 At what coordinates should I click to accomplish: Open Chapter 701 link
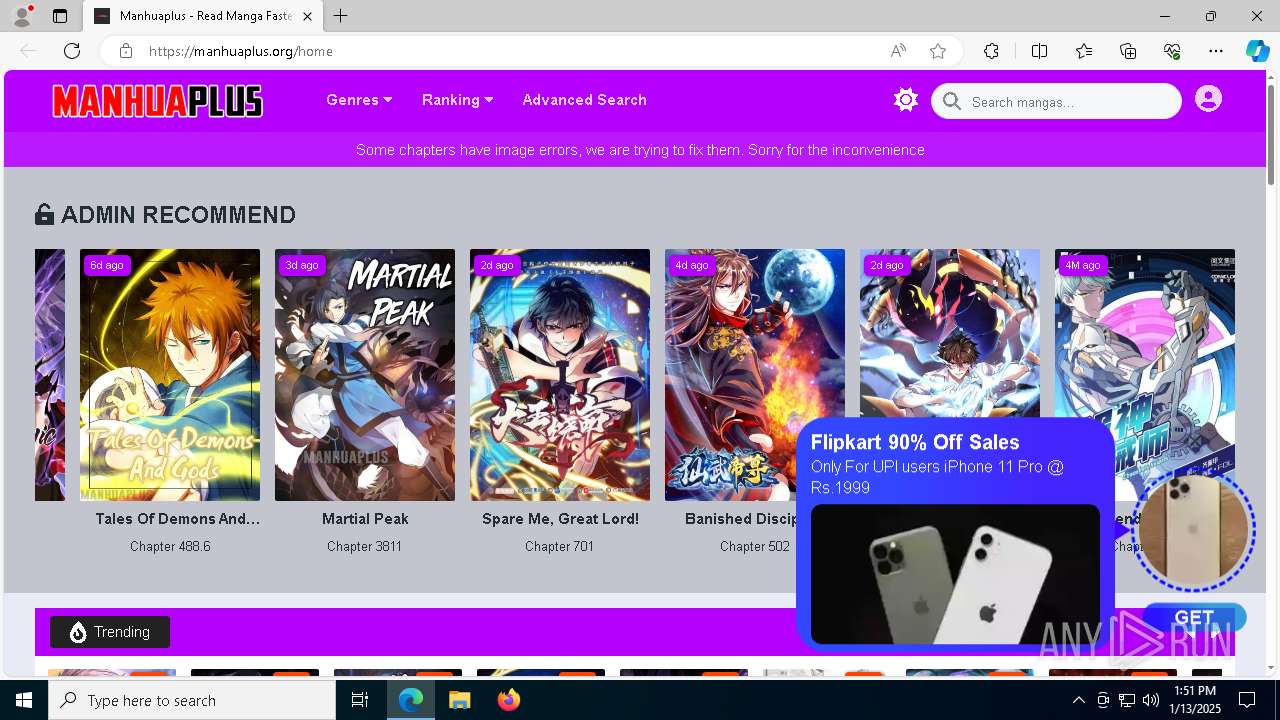(560, 547)
